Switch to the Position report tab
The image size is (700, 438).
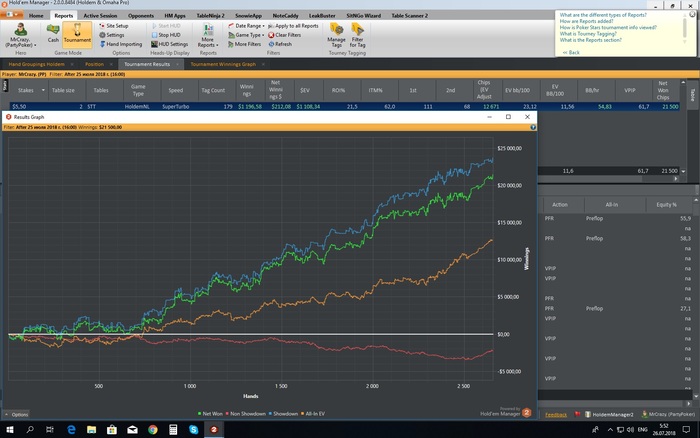[94, 64]
